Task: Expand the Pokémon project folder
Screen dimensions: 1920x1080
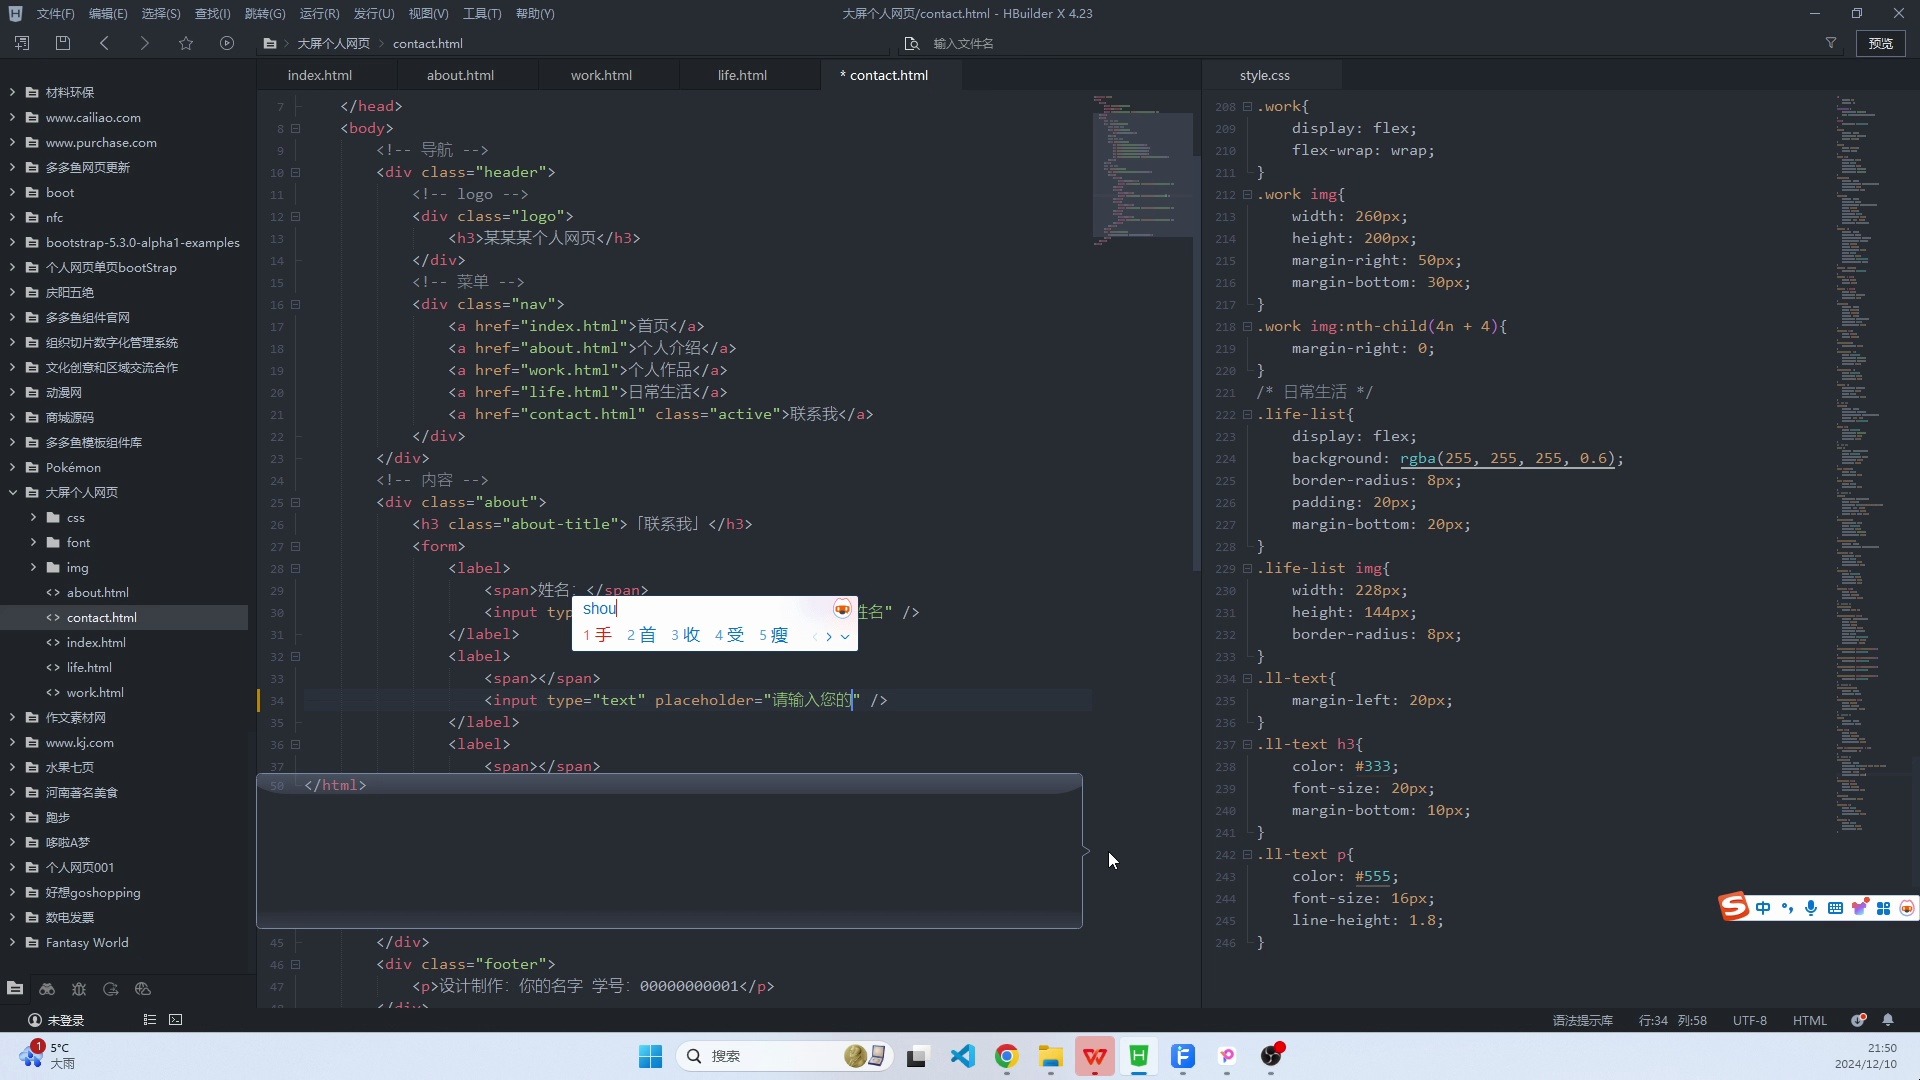Action: (12, 467)
